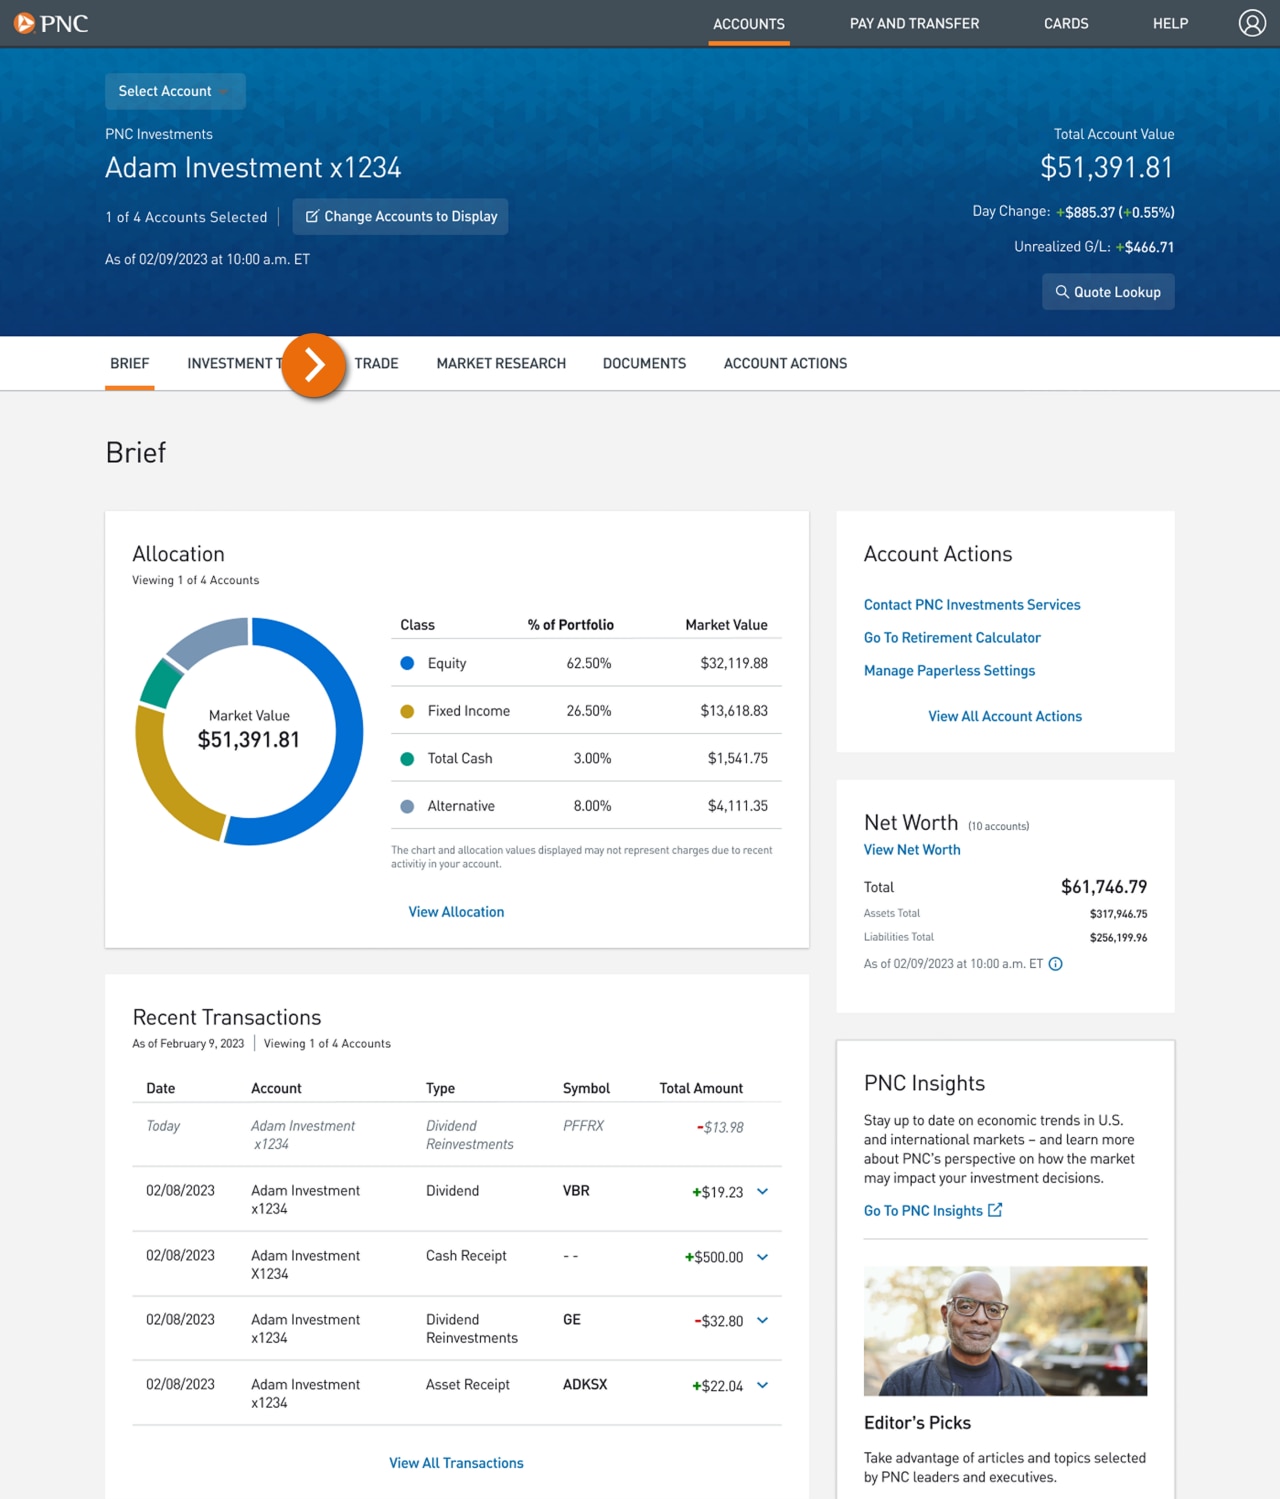Open the Pay and Transfer menu
This screenshot has width=1280, height=1499.
[914, 23]
